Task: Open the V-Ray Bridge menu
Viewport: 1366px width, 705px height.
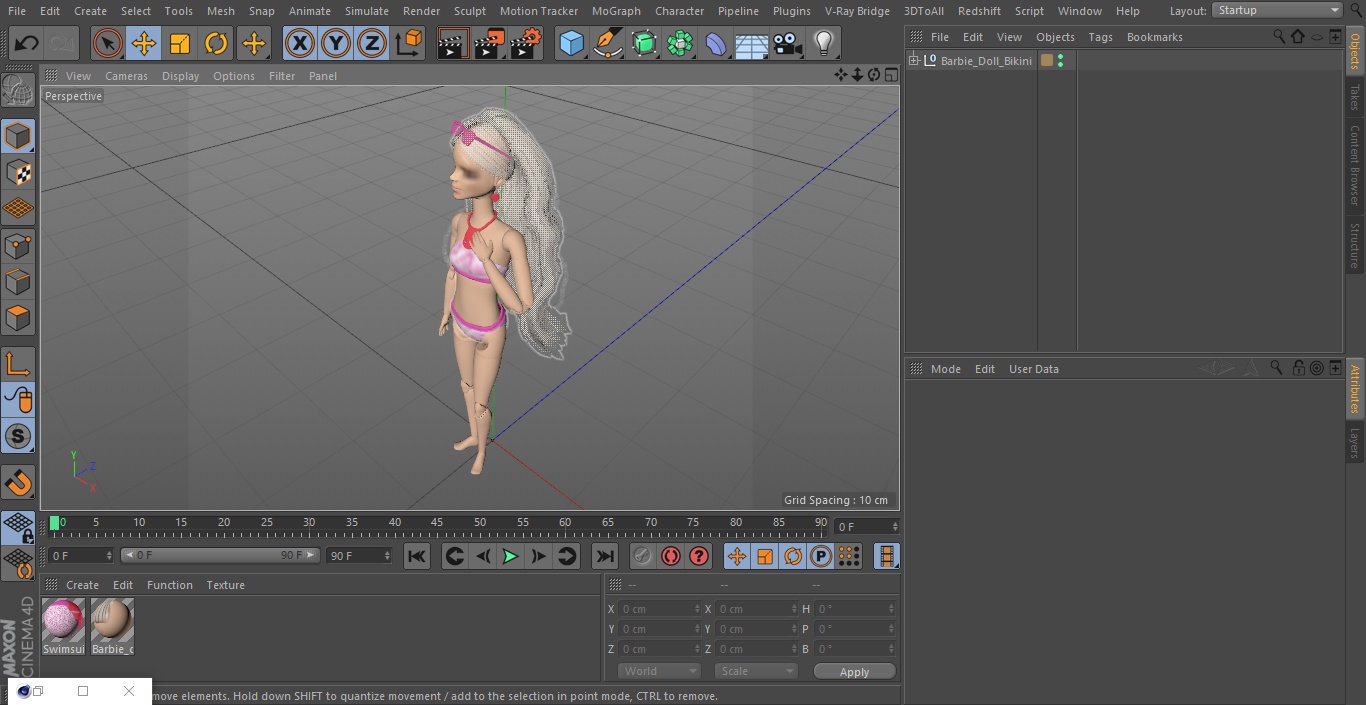Action: 857,11
